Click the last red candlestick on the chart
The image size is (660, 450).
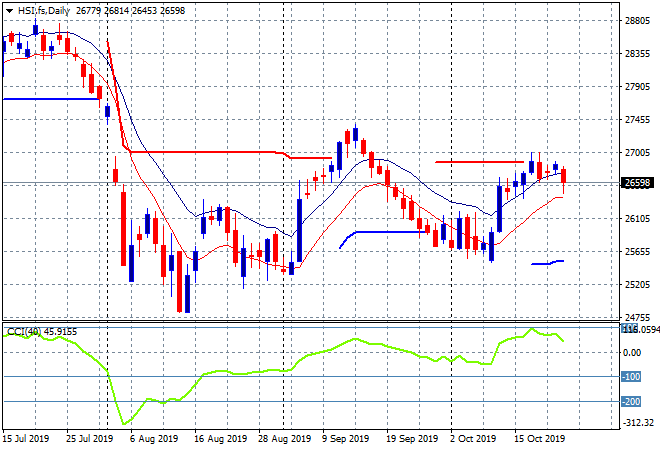tap(564, 176)
